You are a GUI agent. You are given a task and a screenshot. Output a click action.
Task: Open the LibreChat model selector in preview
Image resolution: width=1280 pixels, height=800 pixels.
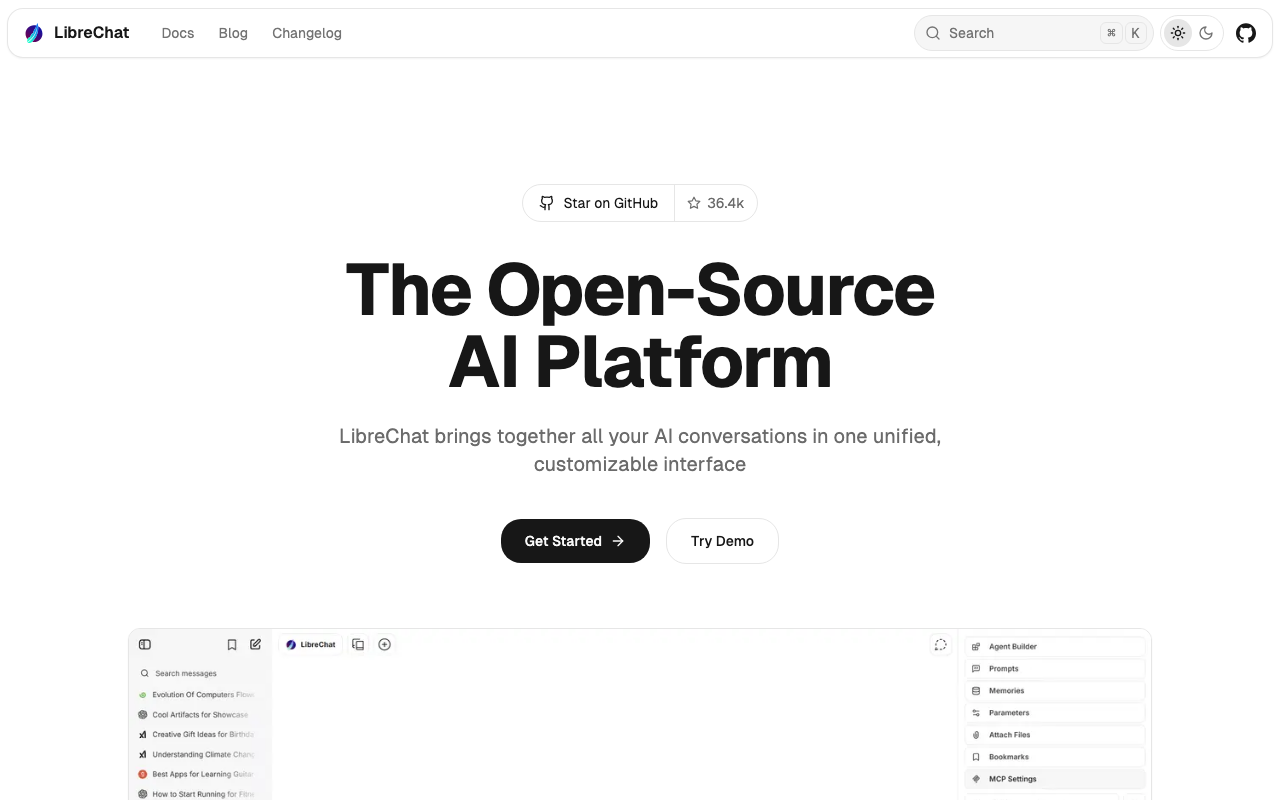[x=311, y=645]
